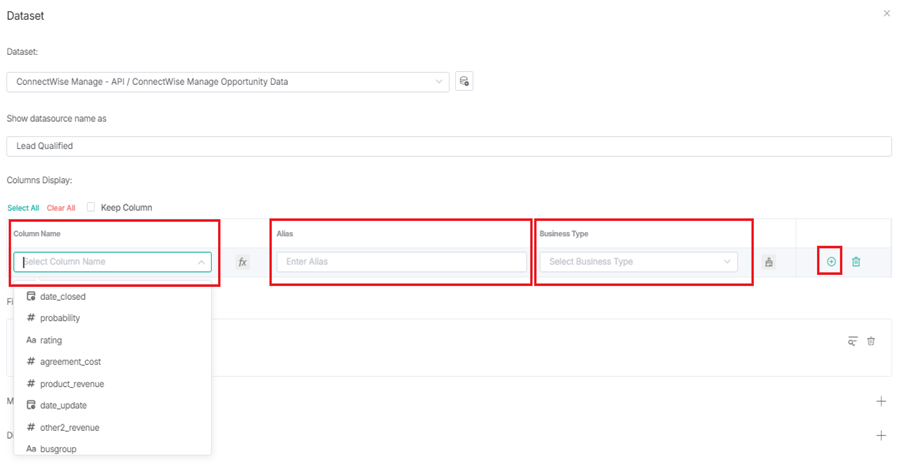Delete the column row with green trash icon
Screen dimensions: 900x465
click(x=856, y=262)
